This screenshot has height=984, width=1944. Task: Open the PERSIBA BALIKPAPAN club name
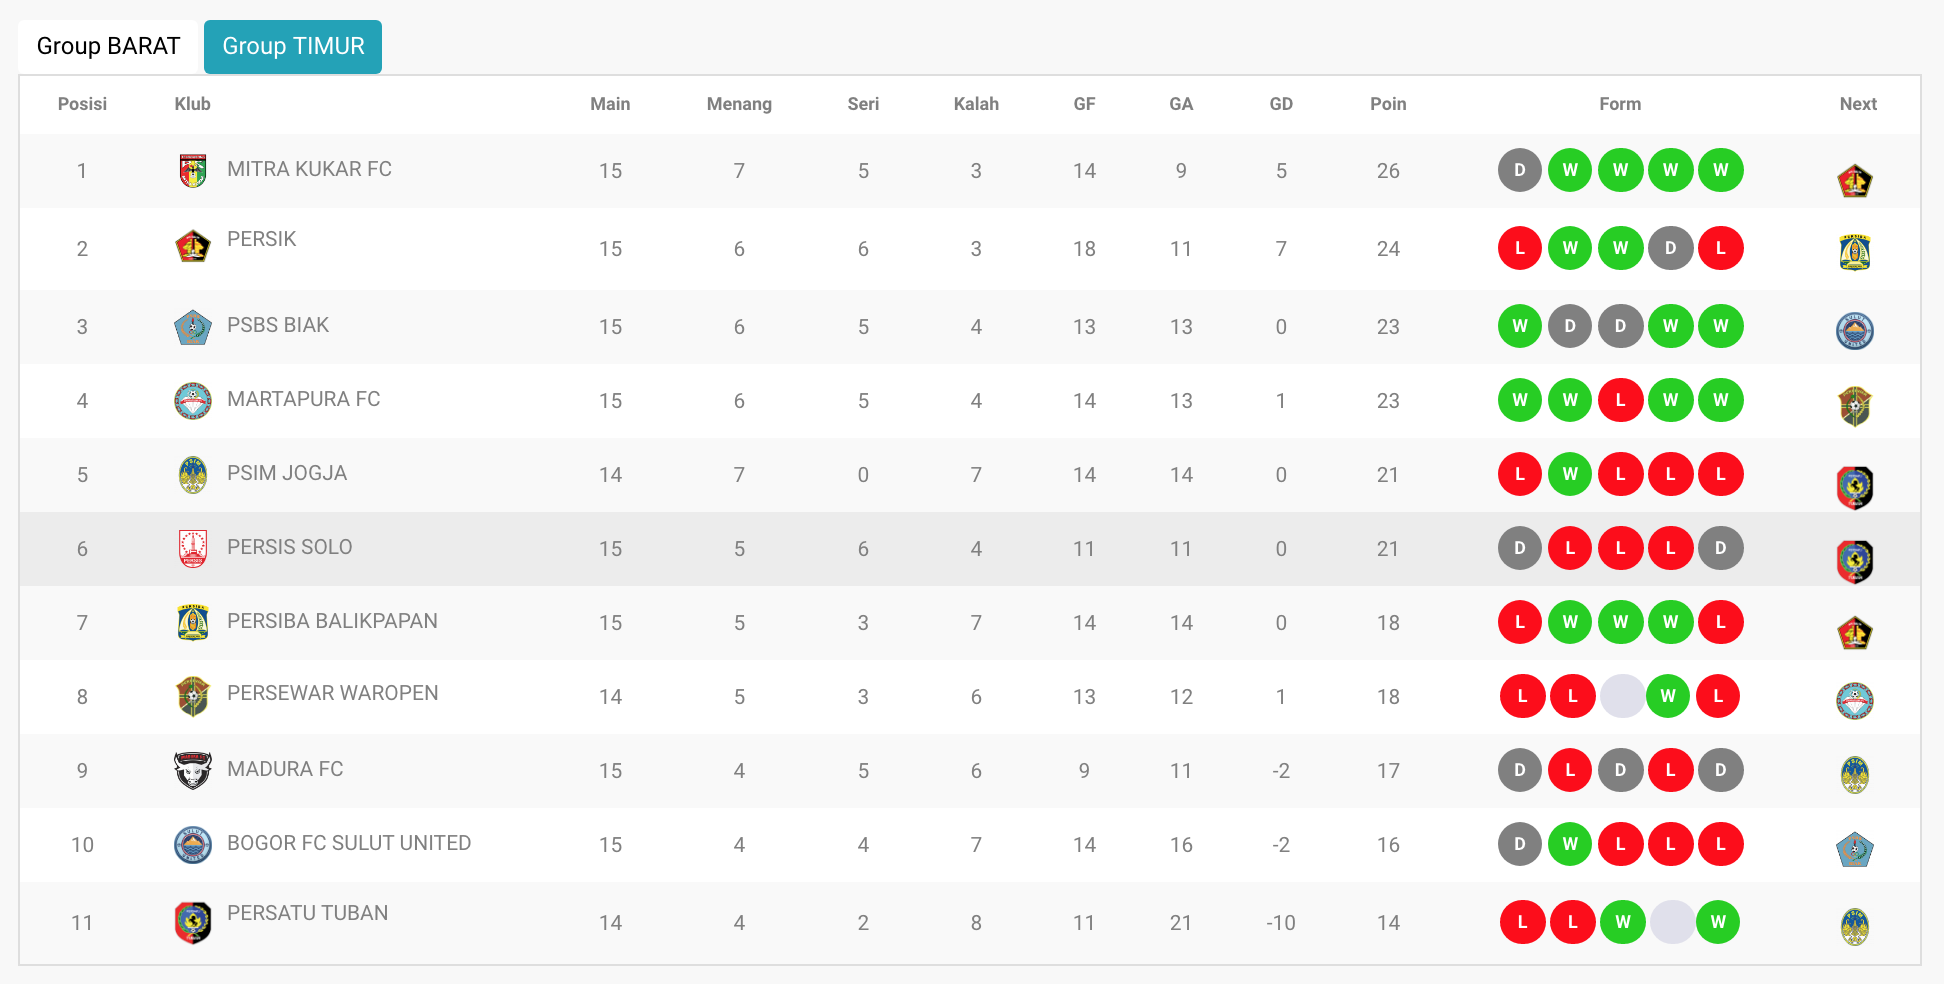332,621
